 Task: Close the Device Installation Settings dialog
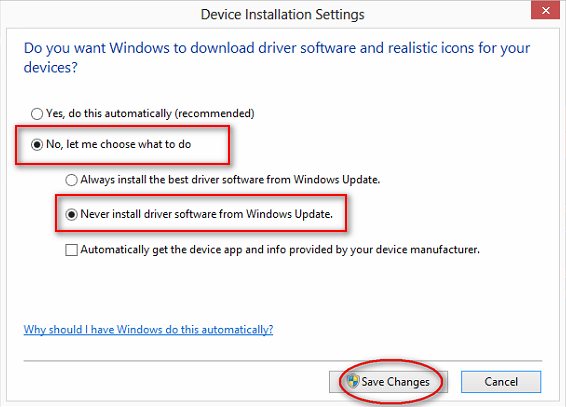[545, 10]
